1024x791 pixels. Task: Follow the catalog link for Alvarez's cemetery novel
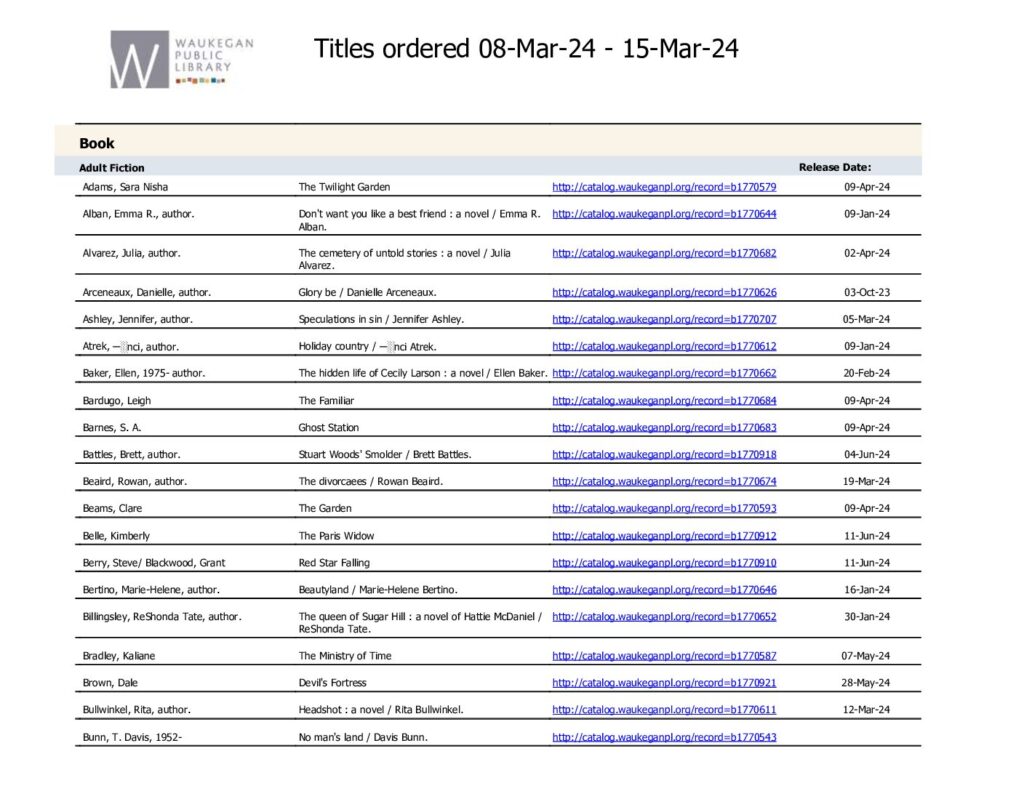[664, 253]
